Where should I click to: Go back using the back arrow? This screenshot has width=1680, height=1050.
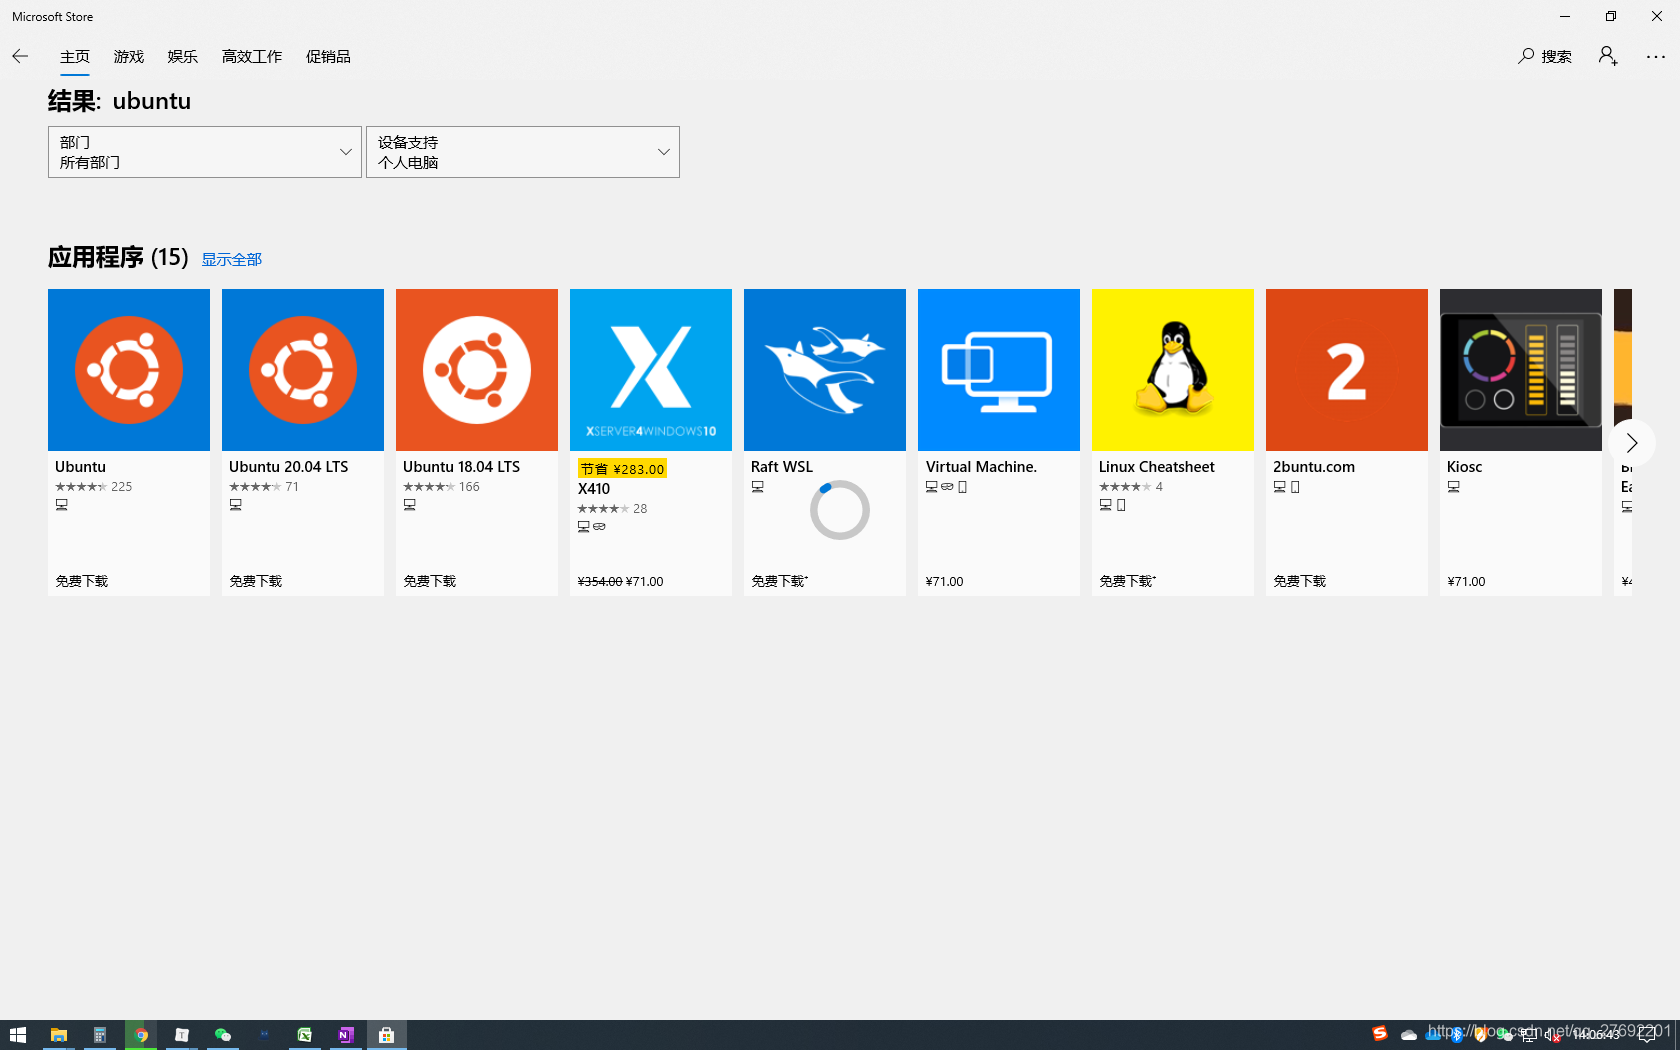point(20,56)
